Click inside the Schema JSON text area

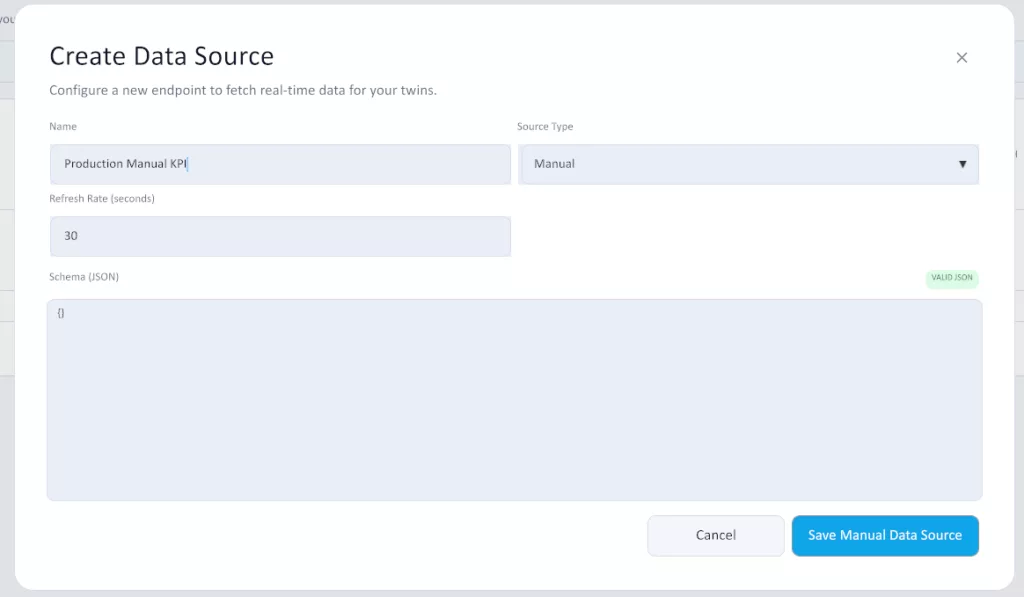tap(515, 400)
